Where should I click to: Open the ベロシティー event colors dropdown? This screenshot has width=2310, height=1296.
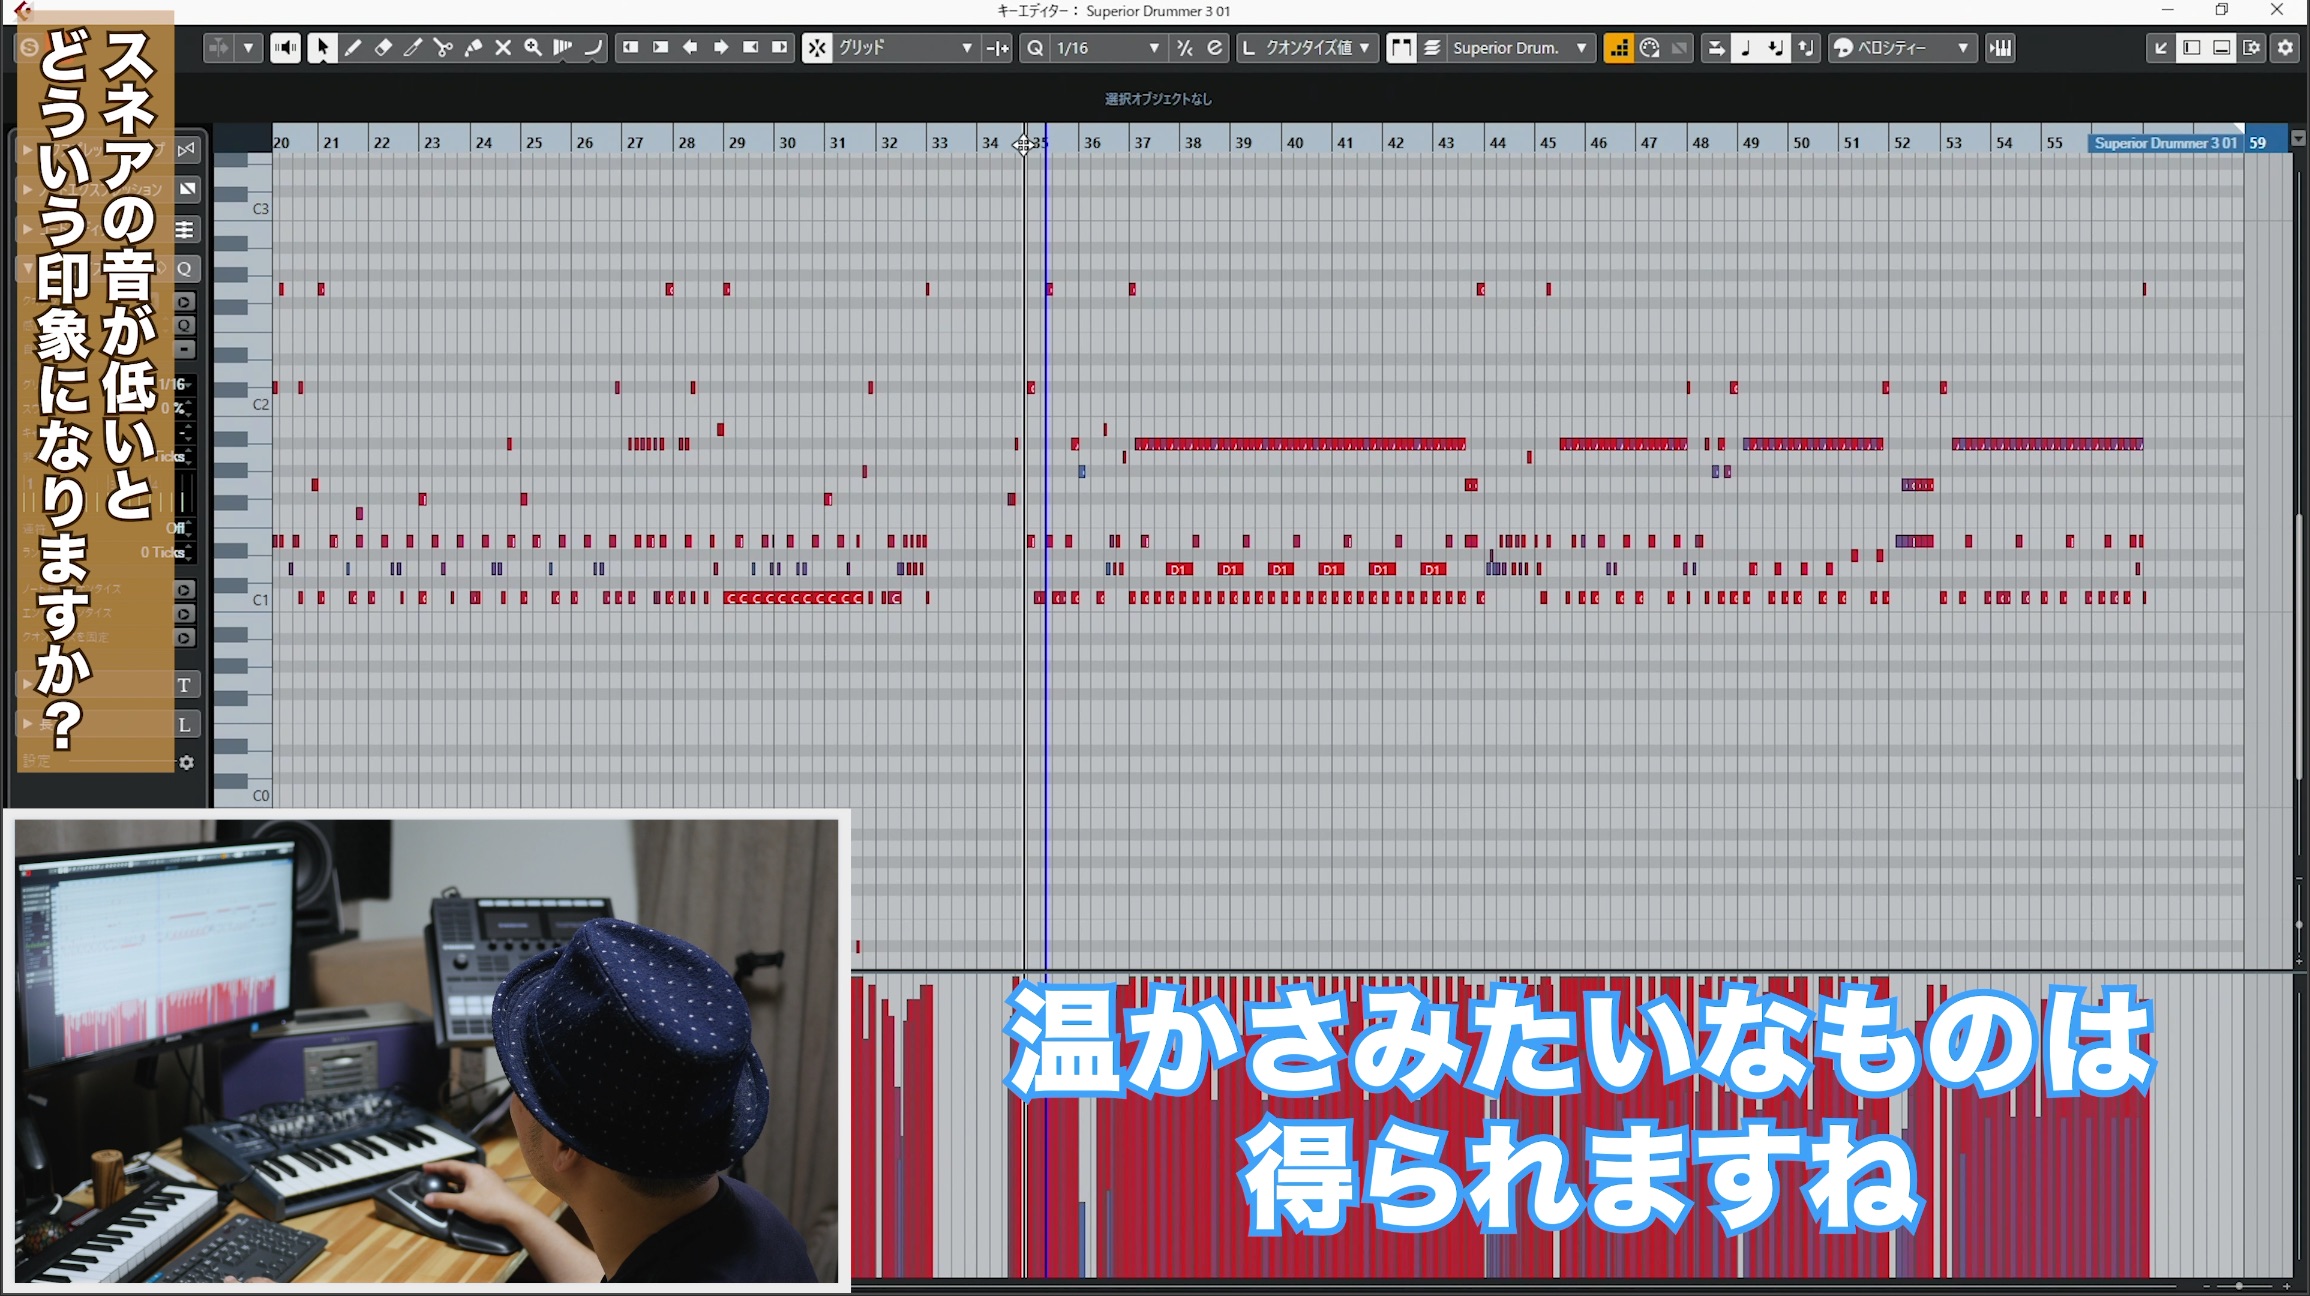pos(1903,48)
